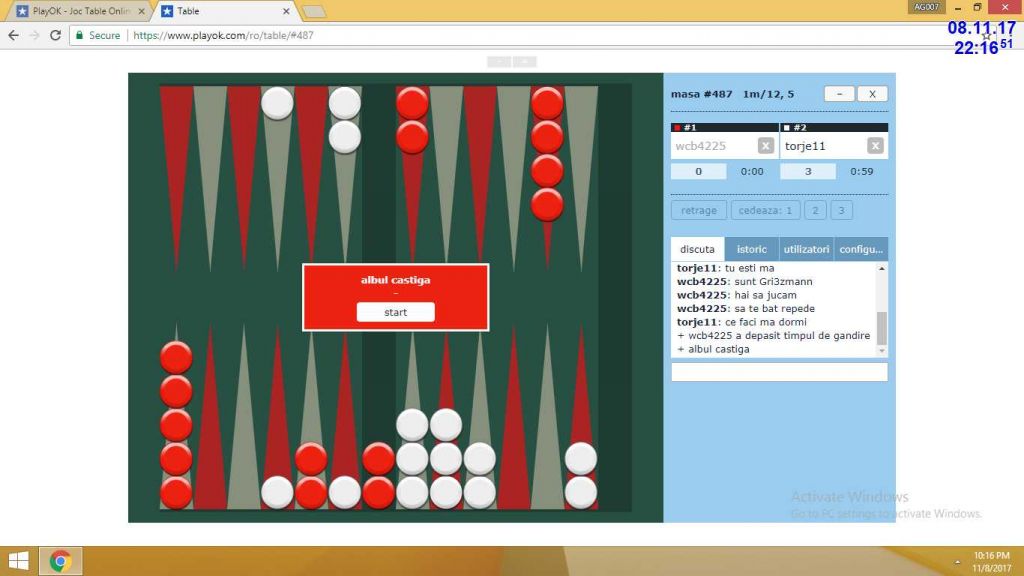Minimize the table panel with the dash button

click(x=839, y=94)
